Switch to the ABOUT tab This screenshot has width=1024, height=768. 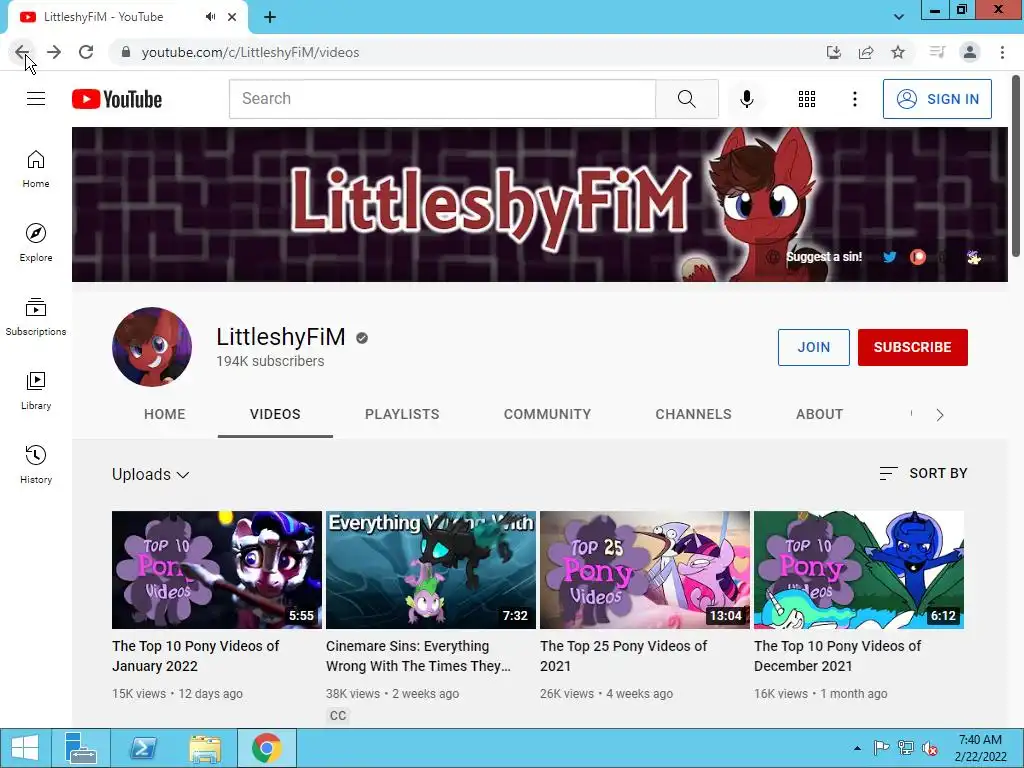tap(820, 414)
